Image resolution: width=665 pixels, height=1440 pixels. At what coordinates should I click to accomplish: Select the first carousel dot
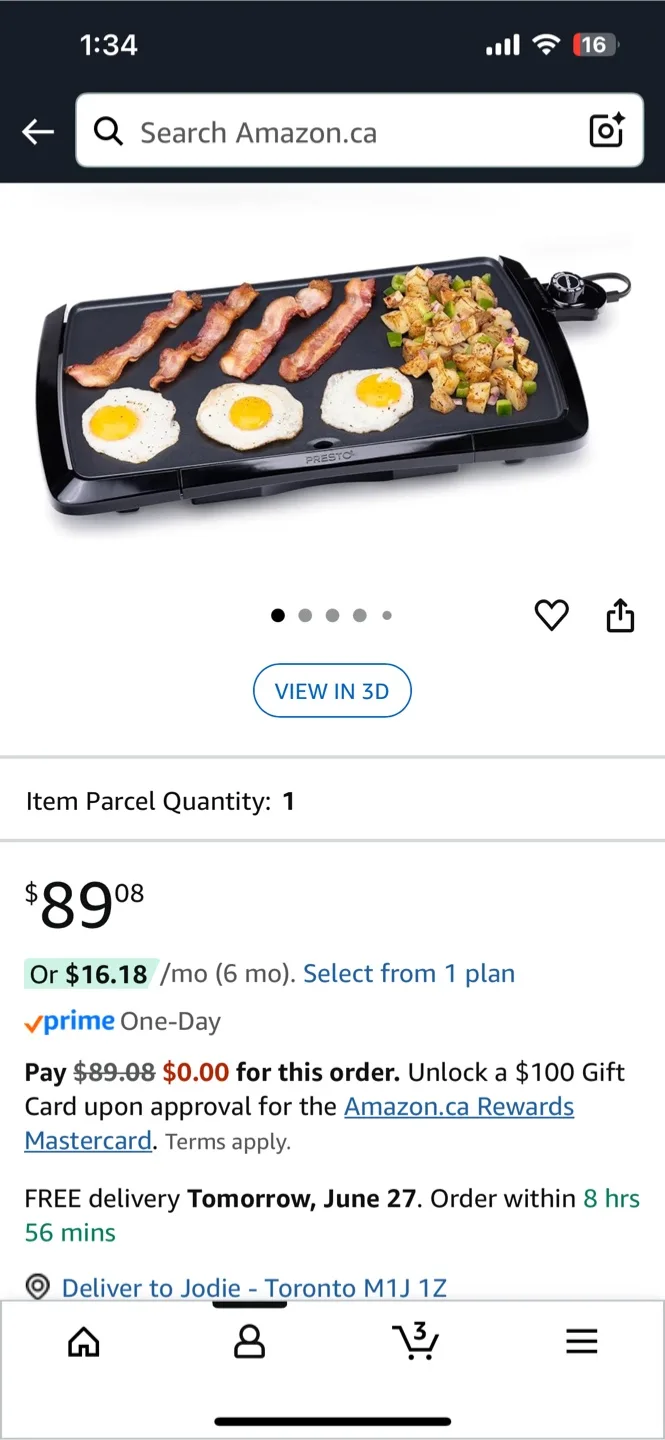[x=278, y=615]
